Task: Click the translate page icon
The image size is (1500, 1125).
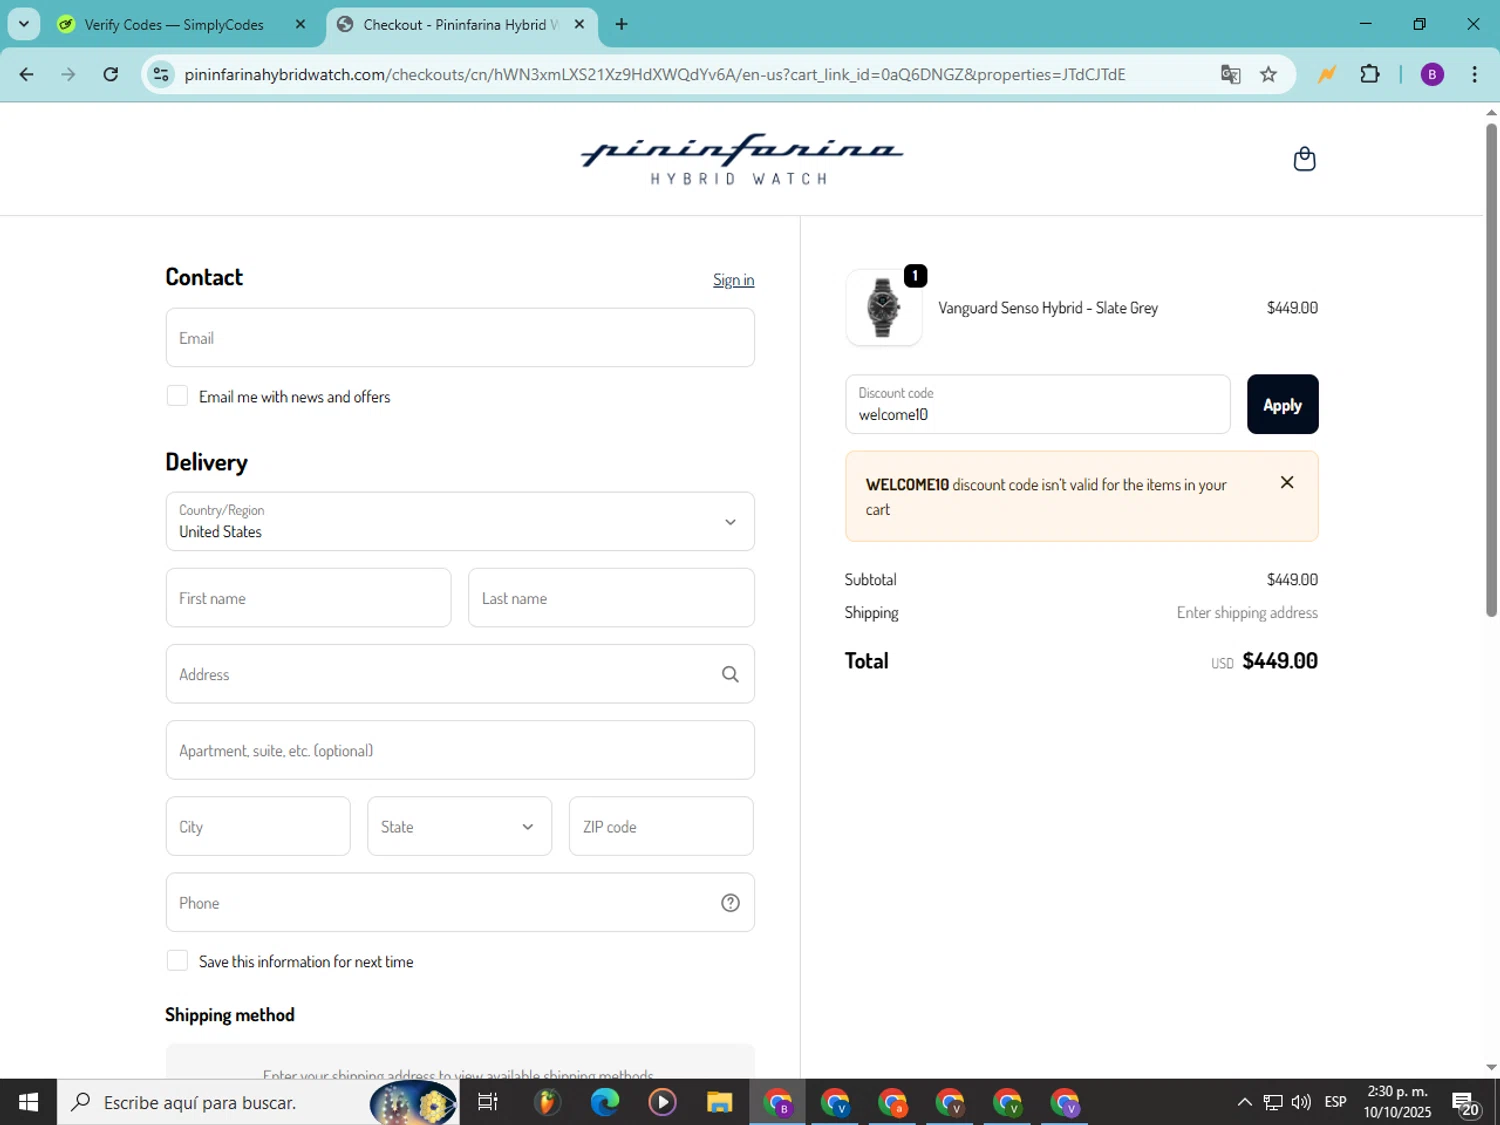Action: (x=1230, y=74)
